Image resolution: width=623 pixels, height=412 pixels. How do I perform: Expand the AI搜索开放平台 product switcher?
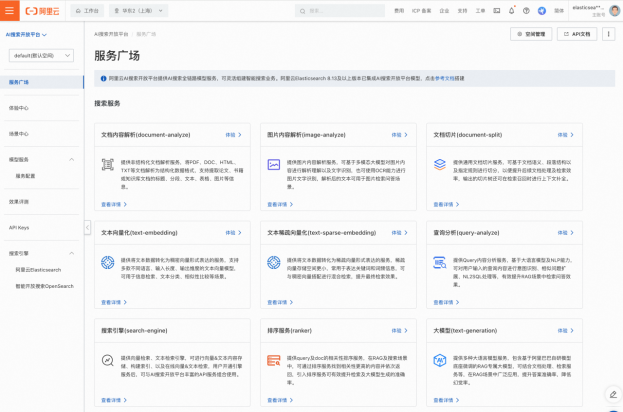(26, 35)
